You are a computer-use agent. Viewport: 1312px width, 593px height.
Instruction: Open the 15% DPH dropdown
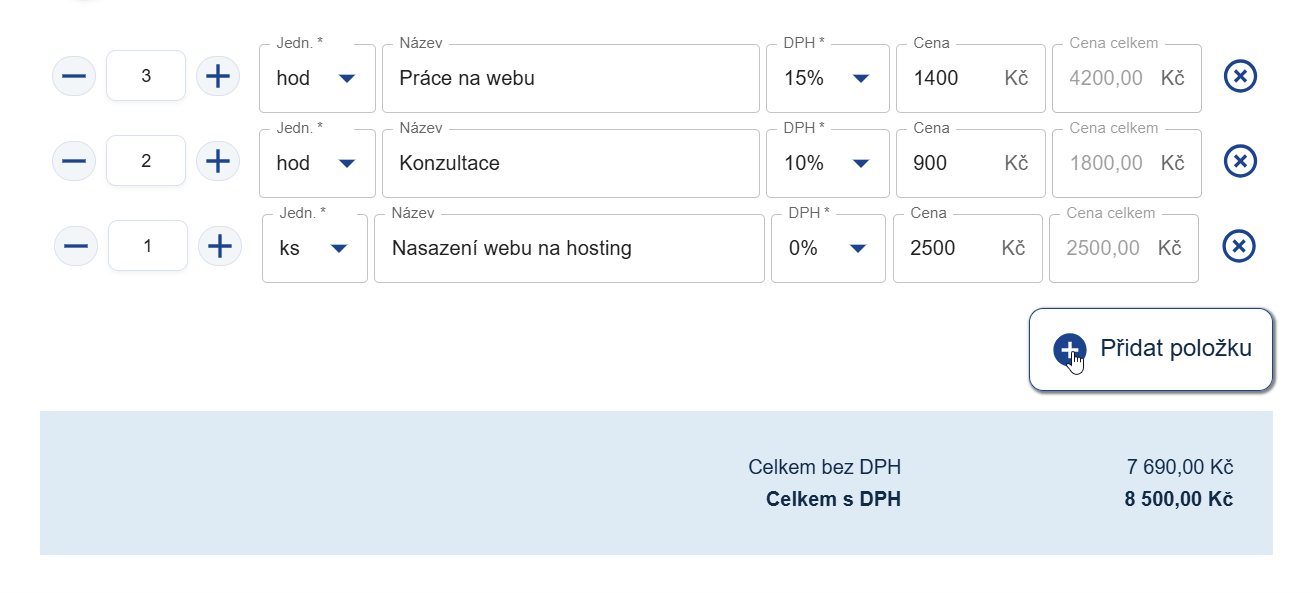tap(828, 78)
